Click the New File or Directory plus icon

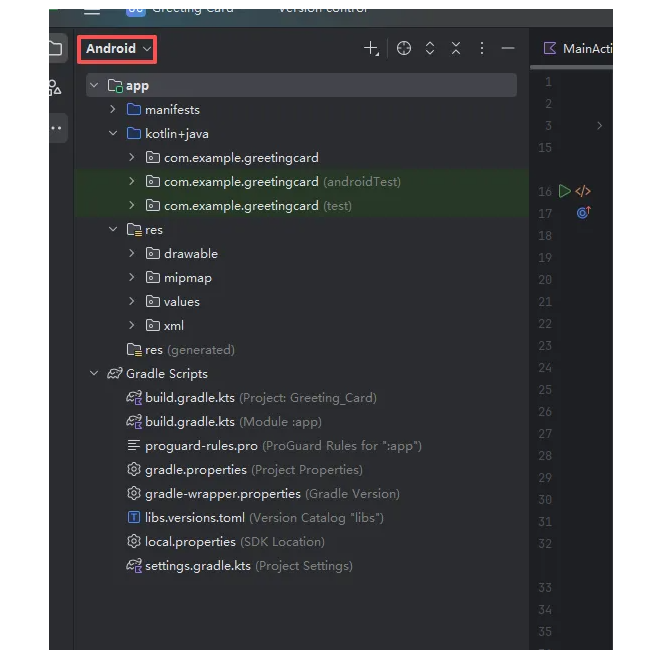pyautogui.click(x=371, y=49)
